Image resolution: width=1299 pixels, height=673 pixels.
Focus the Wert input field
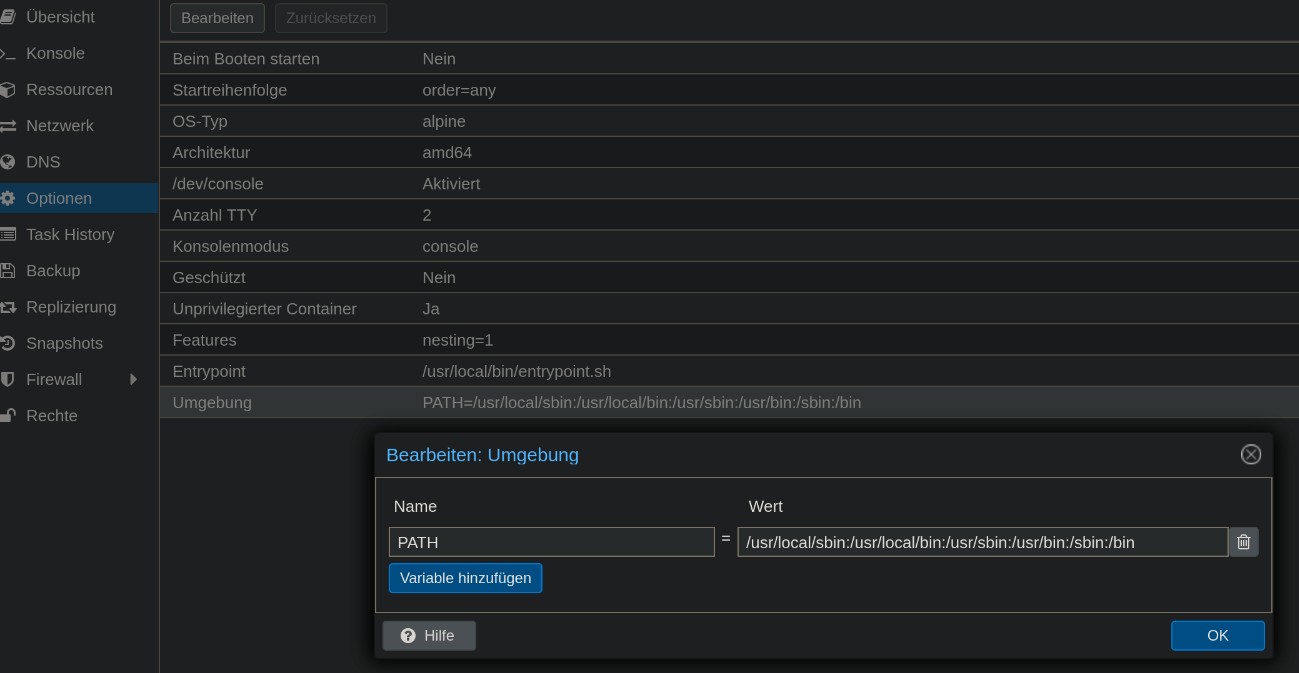point(981,542)
